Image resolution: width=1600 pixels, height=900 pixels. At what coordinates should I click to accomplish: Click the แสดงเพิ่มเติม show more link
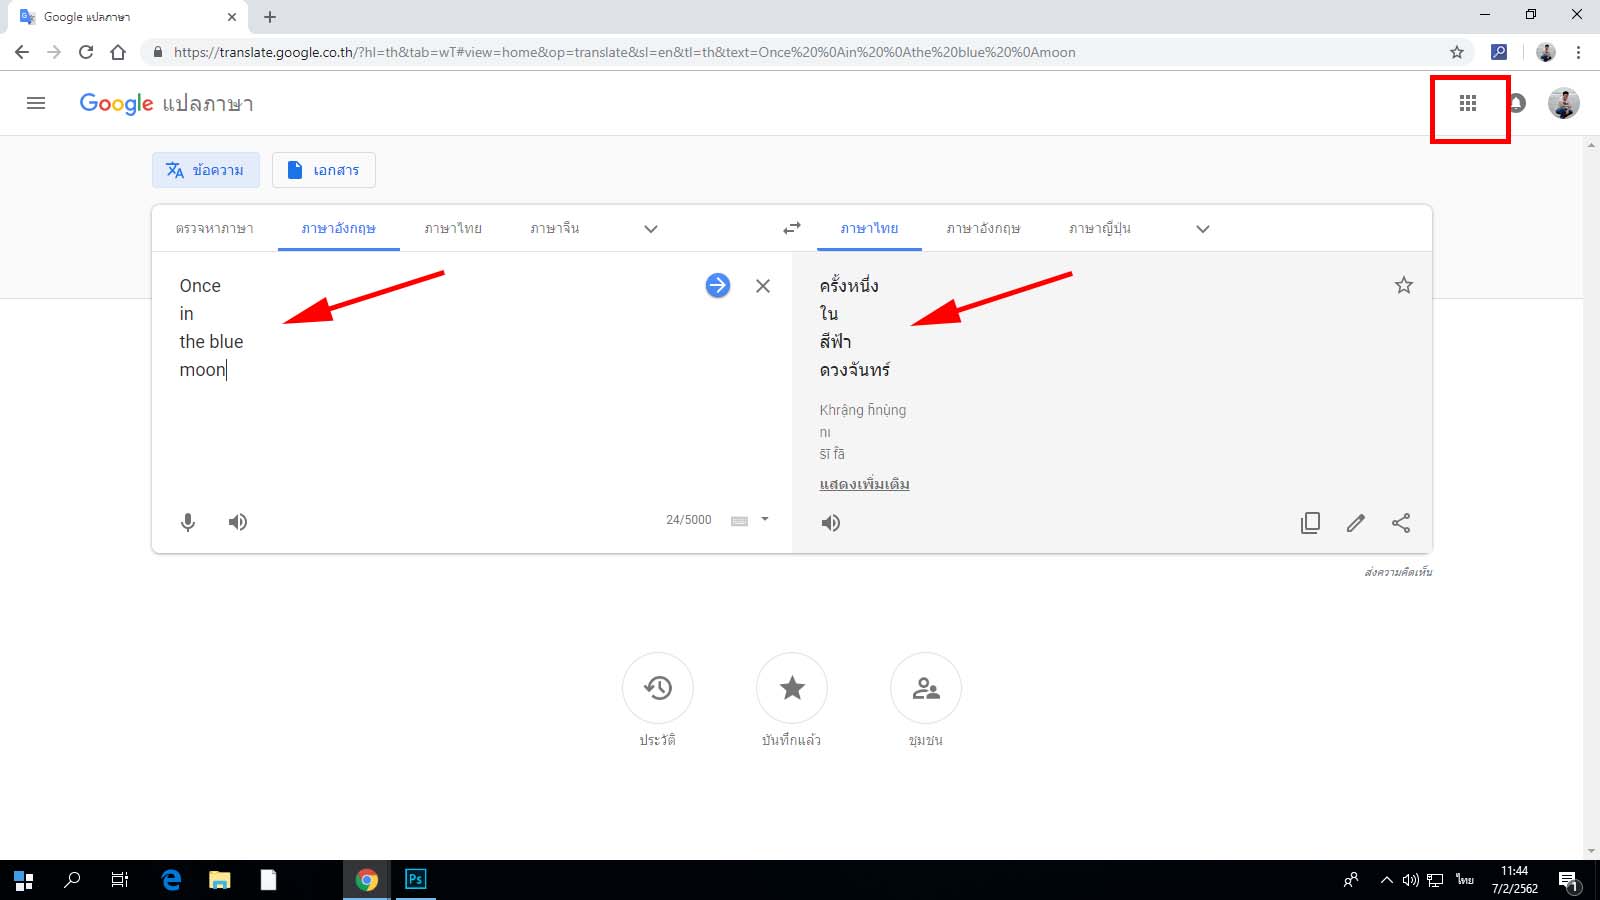(x=865, y=484)
